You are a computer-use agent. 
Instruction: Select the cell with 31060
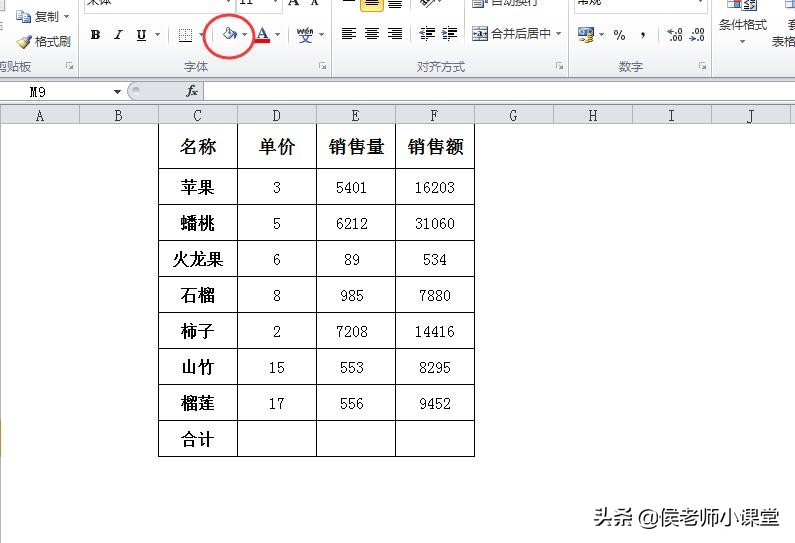(435, 223)
